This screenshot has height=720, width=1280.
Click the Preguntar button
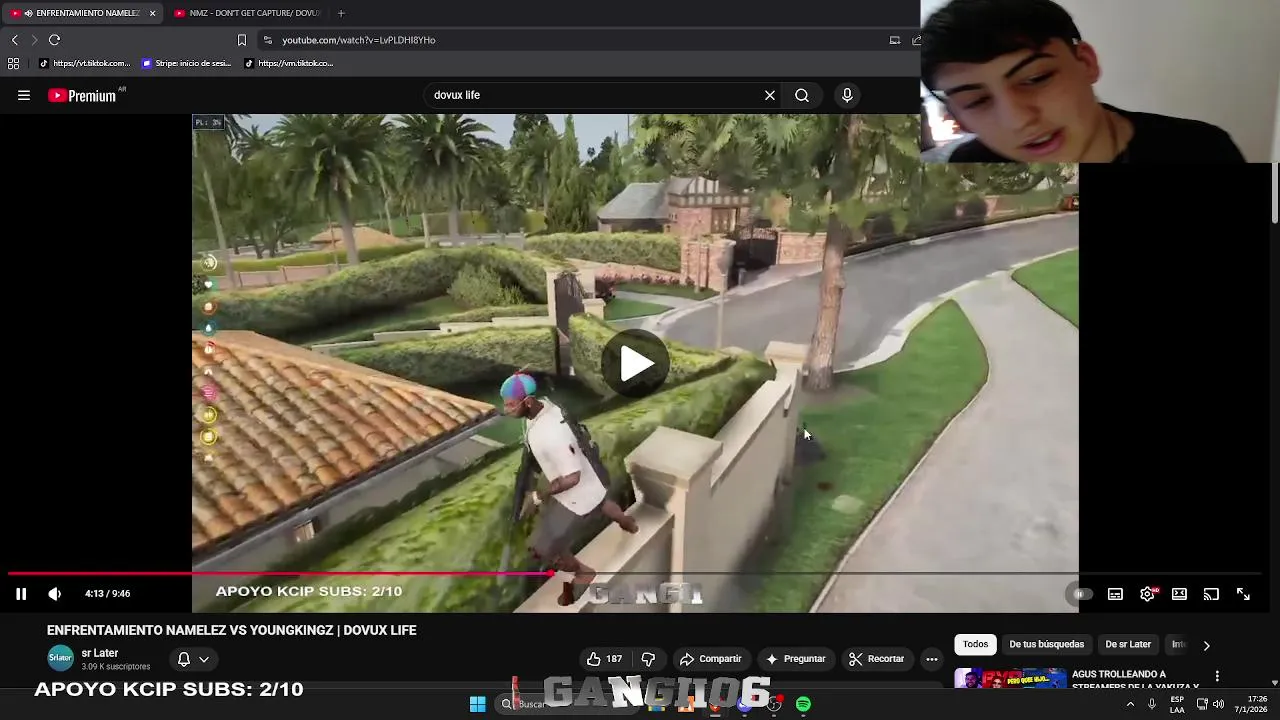[x=795, y=659]
